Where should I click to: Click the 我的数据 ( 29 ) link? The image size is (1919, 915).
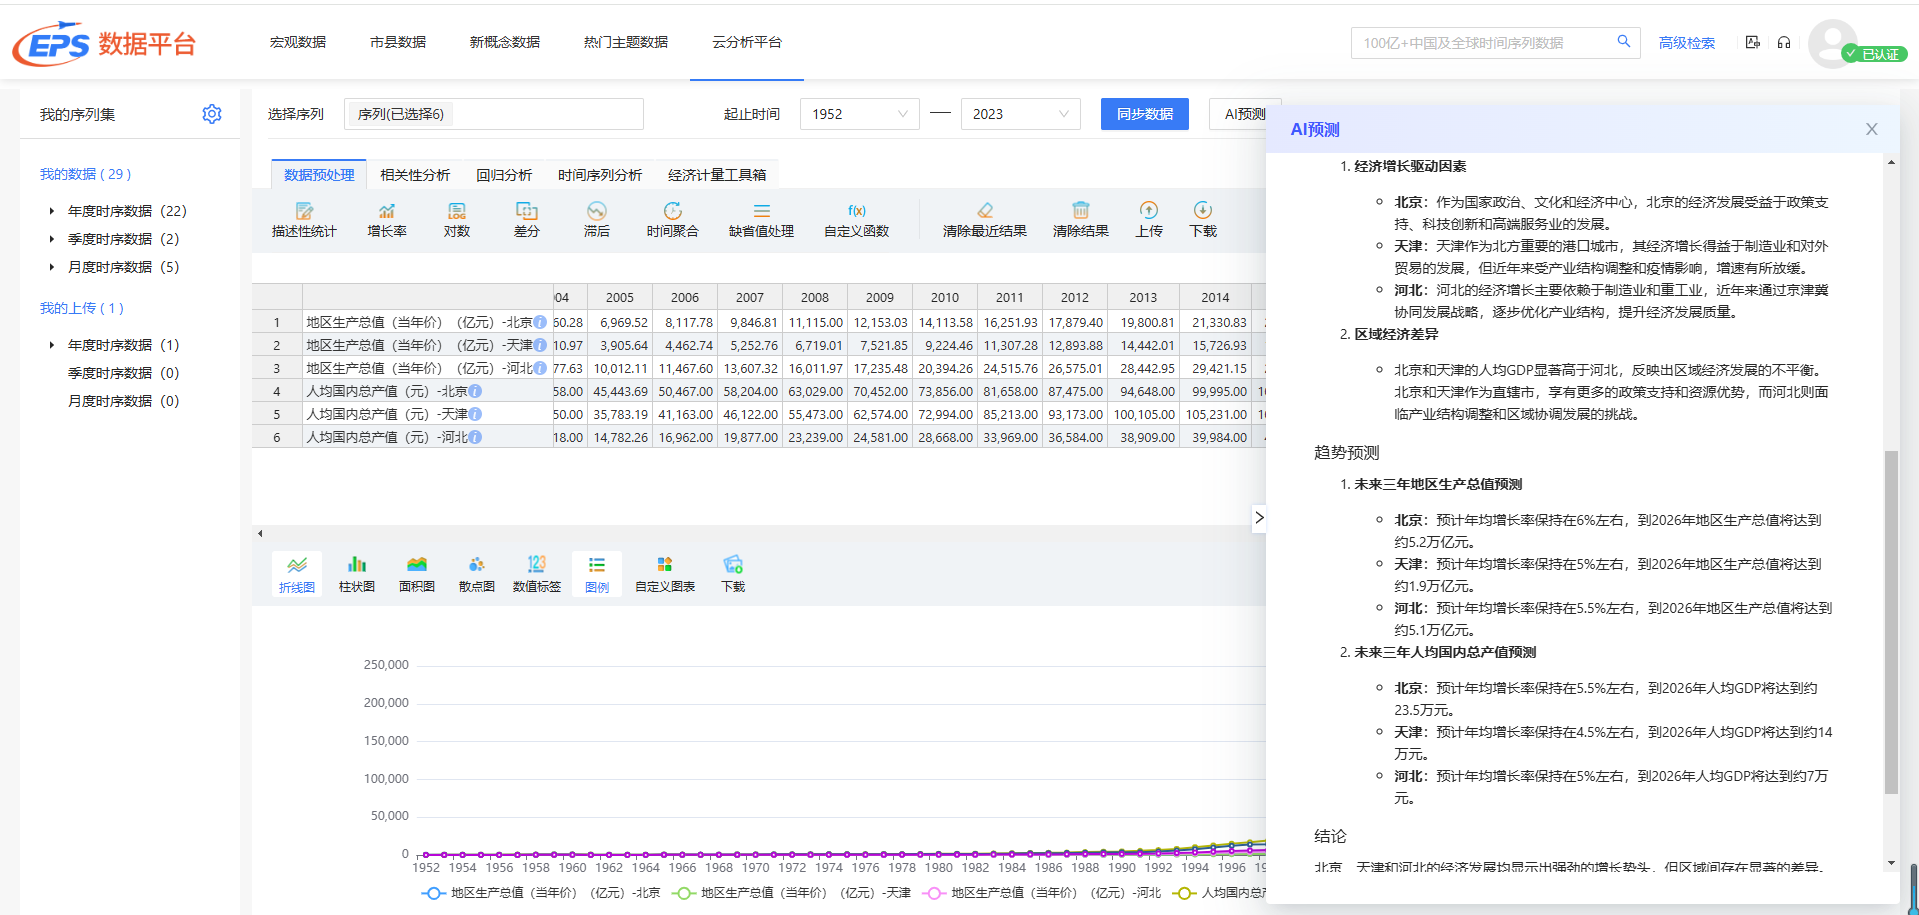point(85,174)
